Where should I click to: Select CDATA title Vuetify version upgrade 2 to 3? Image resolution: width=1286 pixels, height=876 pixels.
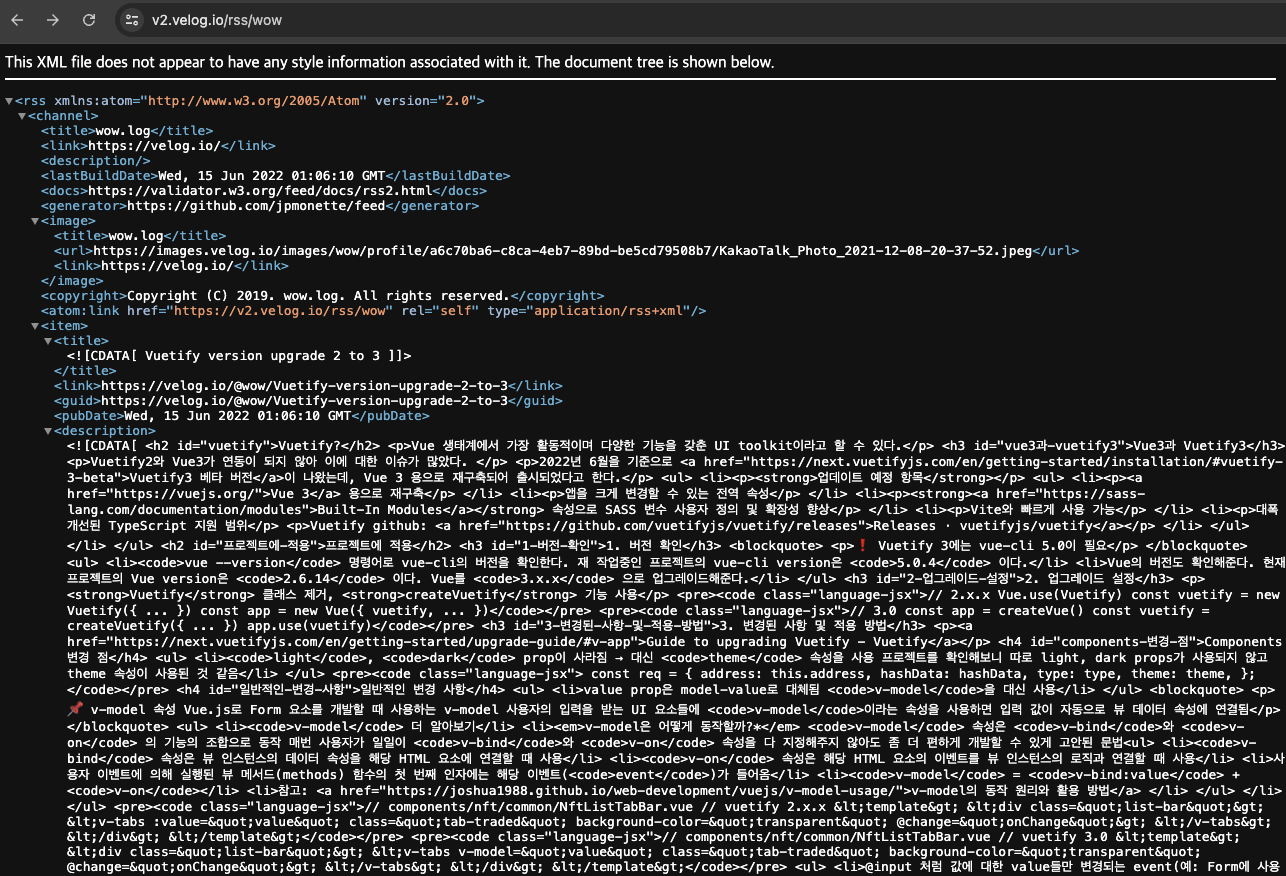[x=239, y=356]
